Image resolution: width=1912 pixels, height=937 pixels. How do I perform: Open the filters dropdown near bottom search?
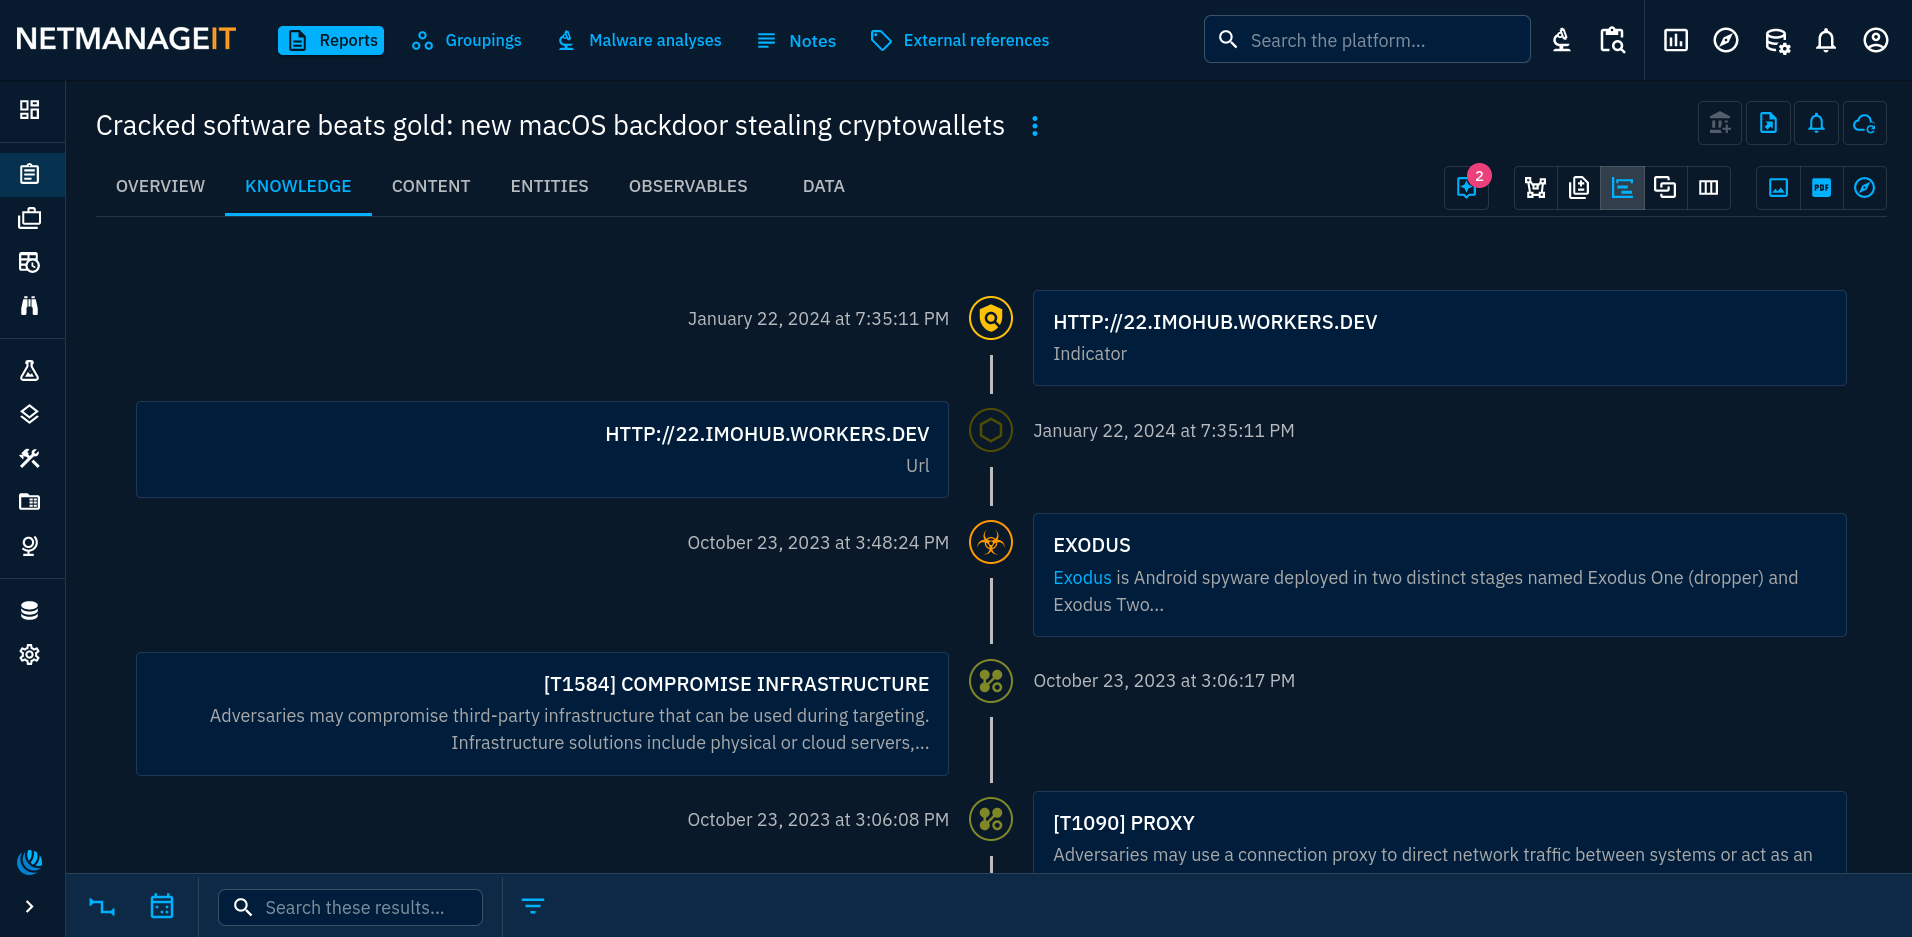click(533, 906)
